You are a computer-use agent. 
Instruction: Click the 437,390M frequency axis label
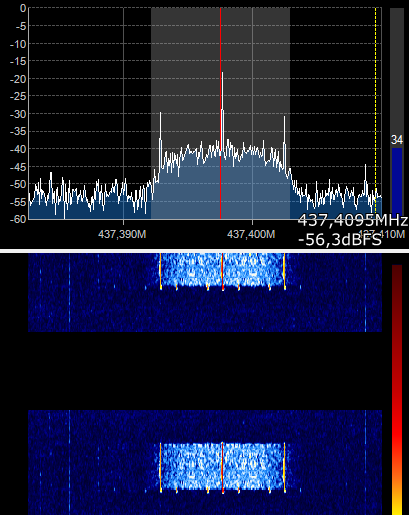click(122, 234)
